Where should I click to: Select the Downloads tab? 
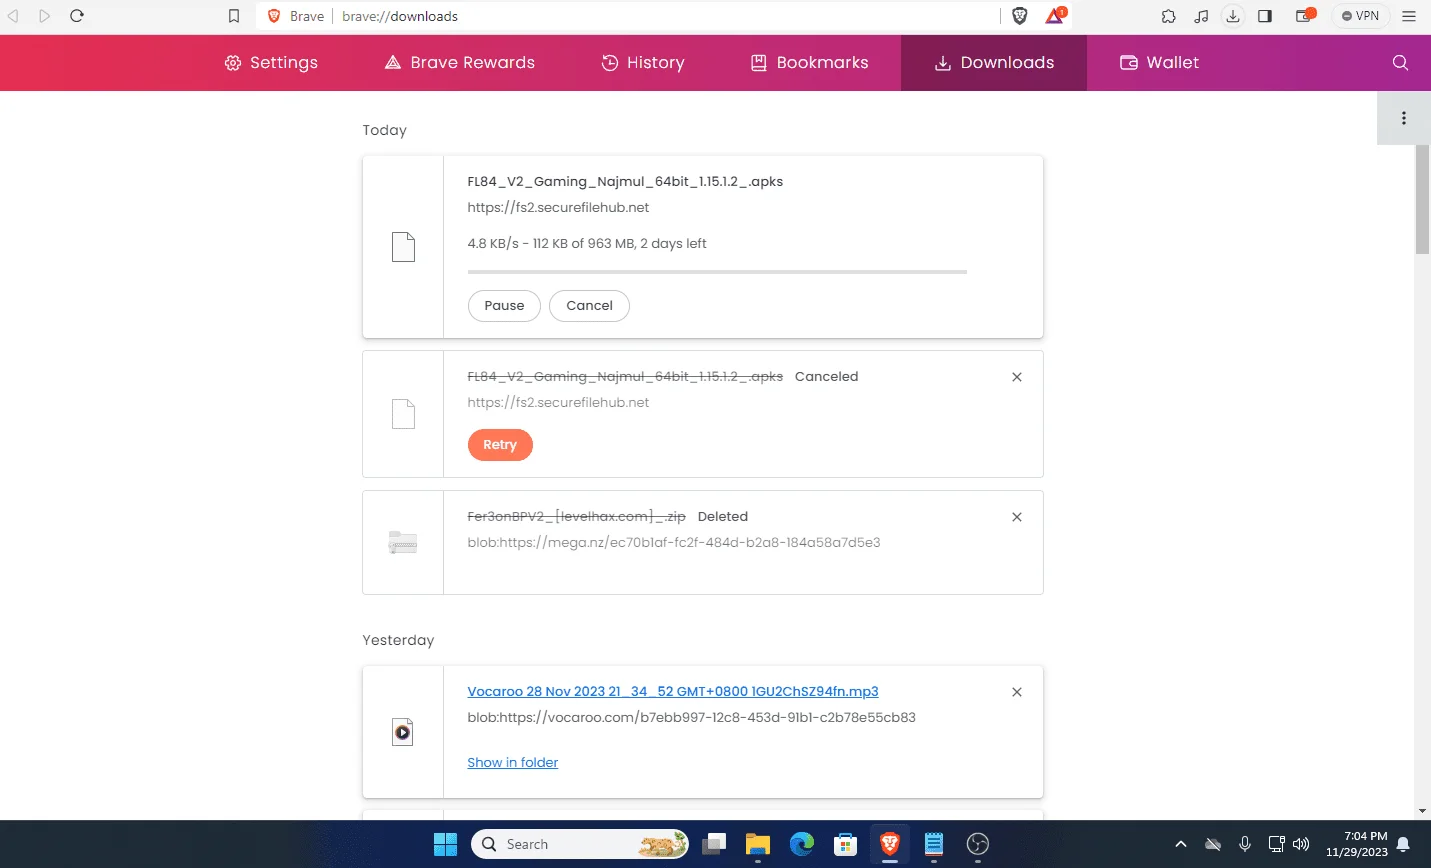[x=994, y=62]
